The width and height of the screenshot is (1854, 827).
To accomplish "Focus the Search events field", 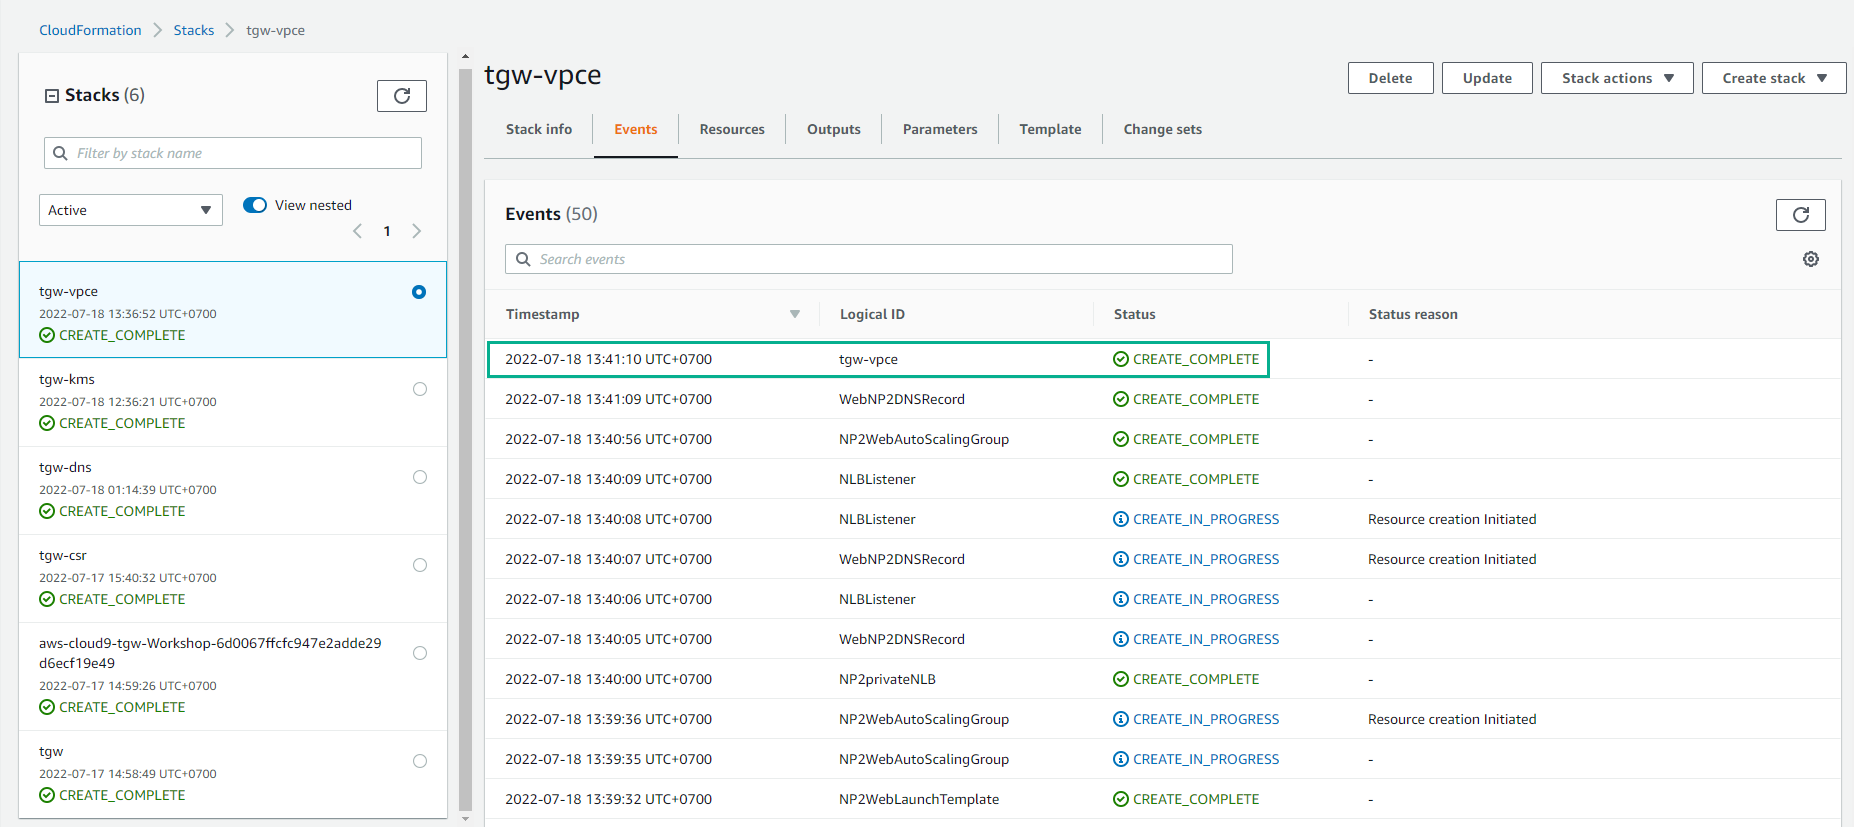I will click(868, 259).
